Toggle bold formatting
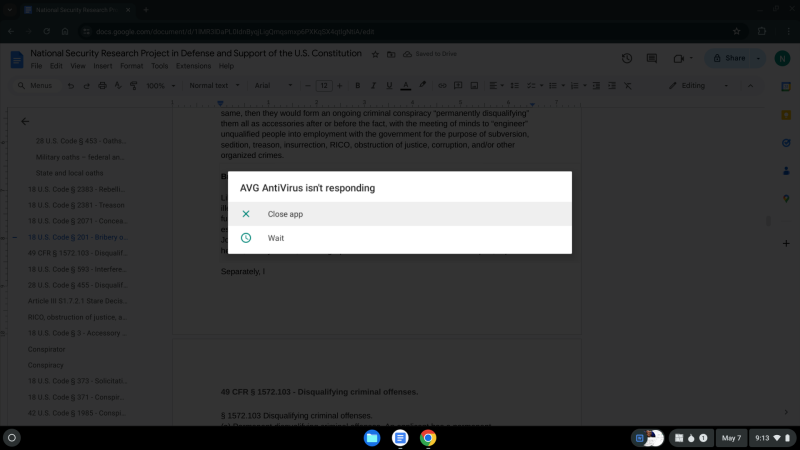The width and height of the screenshot is (800, 450). (x=358, y=86)
